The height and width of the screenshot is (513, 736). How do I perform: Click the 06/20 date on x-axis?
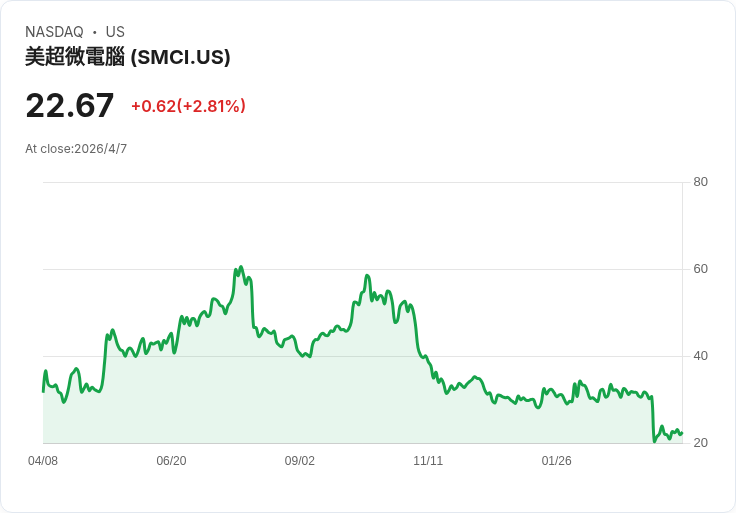coord(171,461)
